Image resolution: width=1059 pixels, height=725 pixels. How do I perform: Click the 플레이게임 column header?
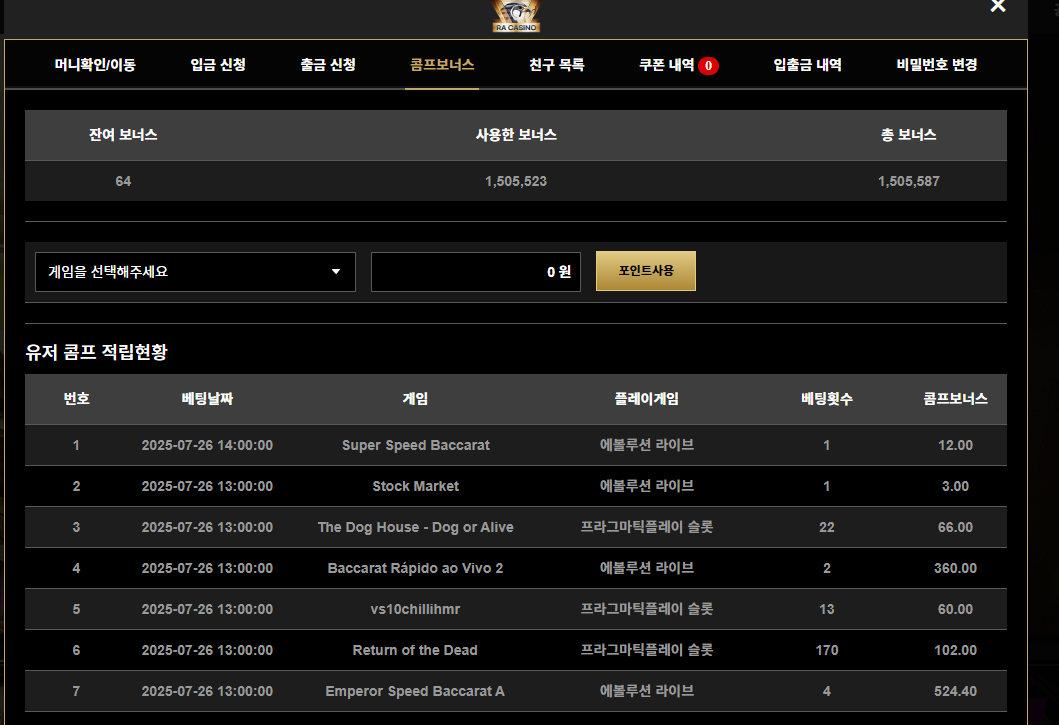pos(646,399)
